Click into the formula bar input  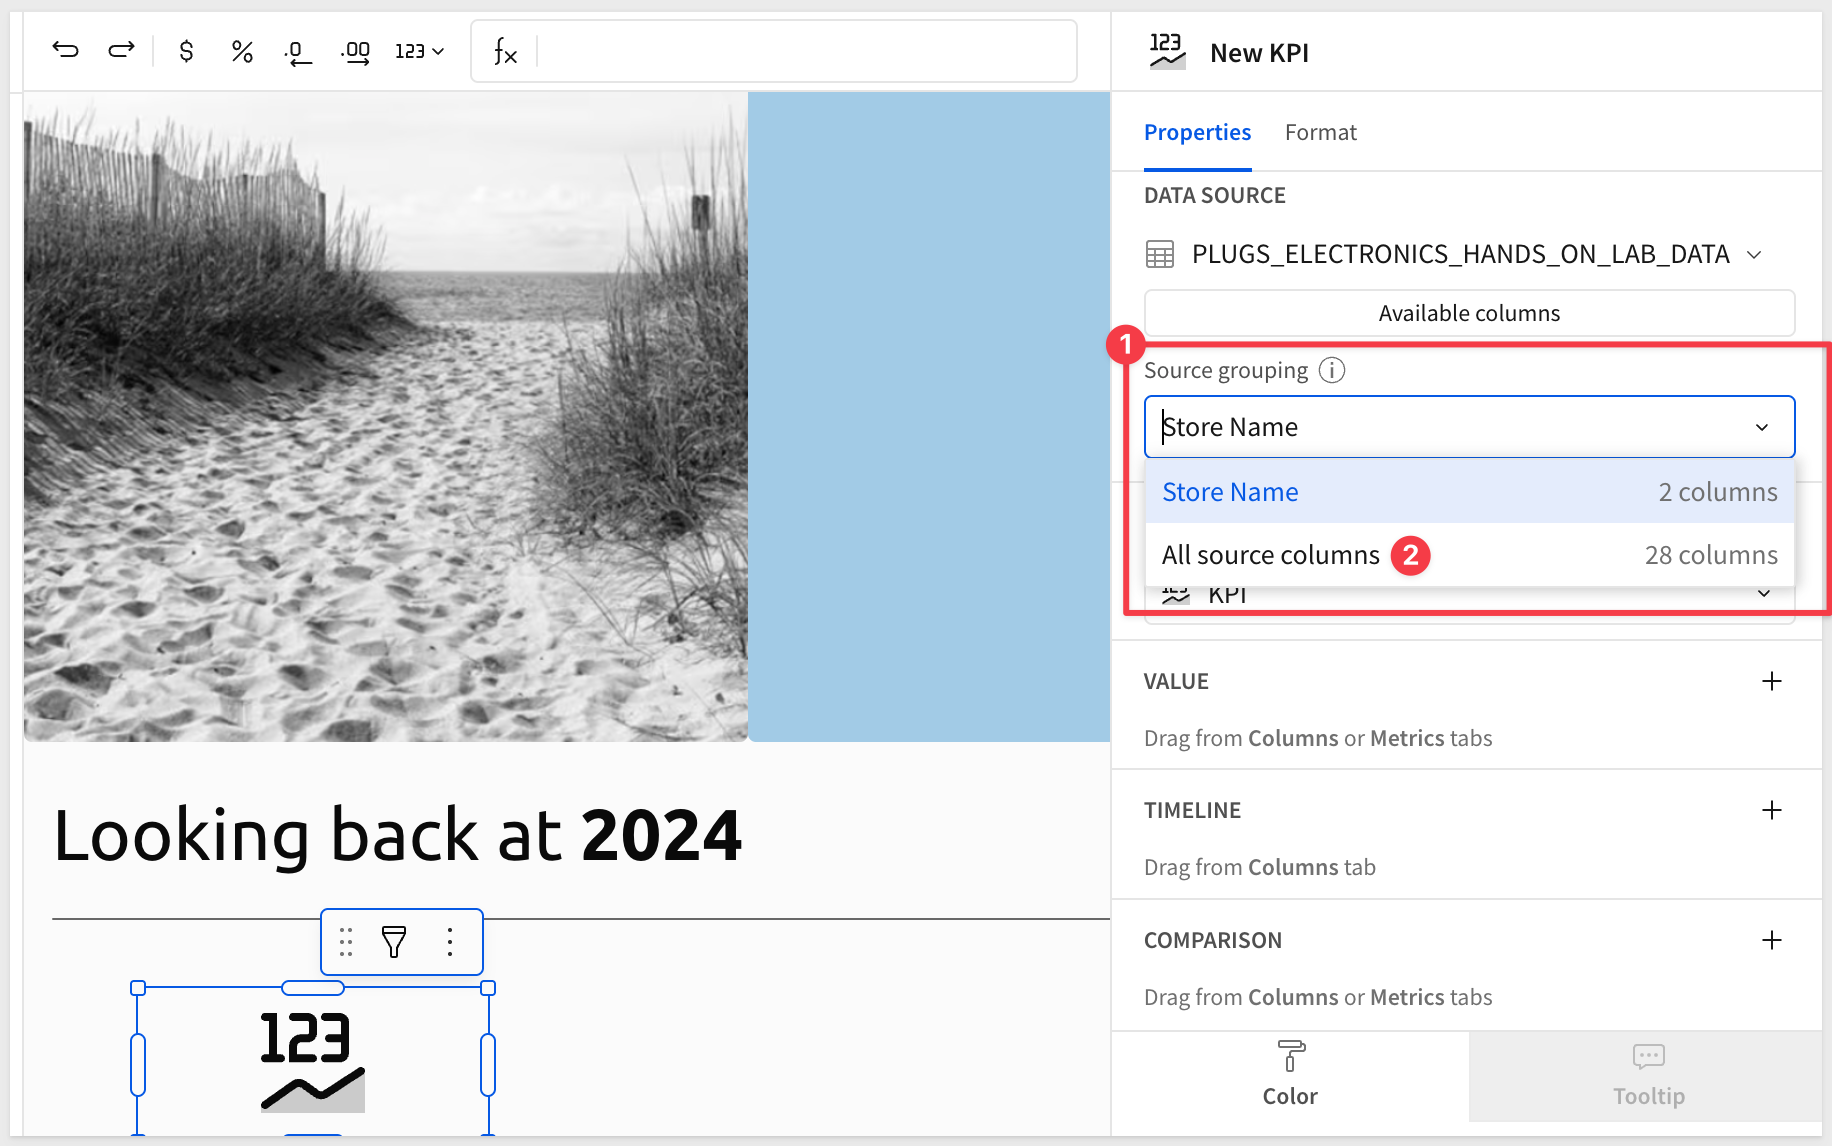coord(805,51)
